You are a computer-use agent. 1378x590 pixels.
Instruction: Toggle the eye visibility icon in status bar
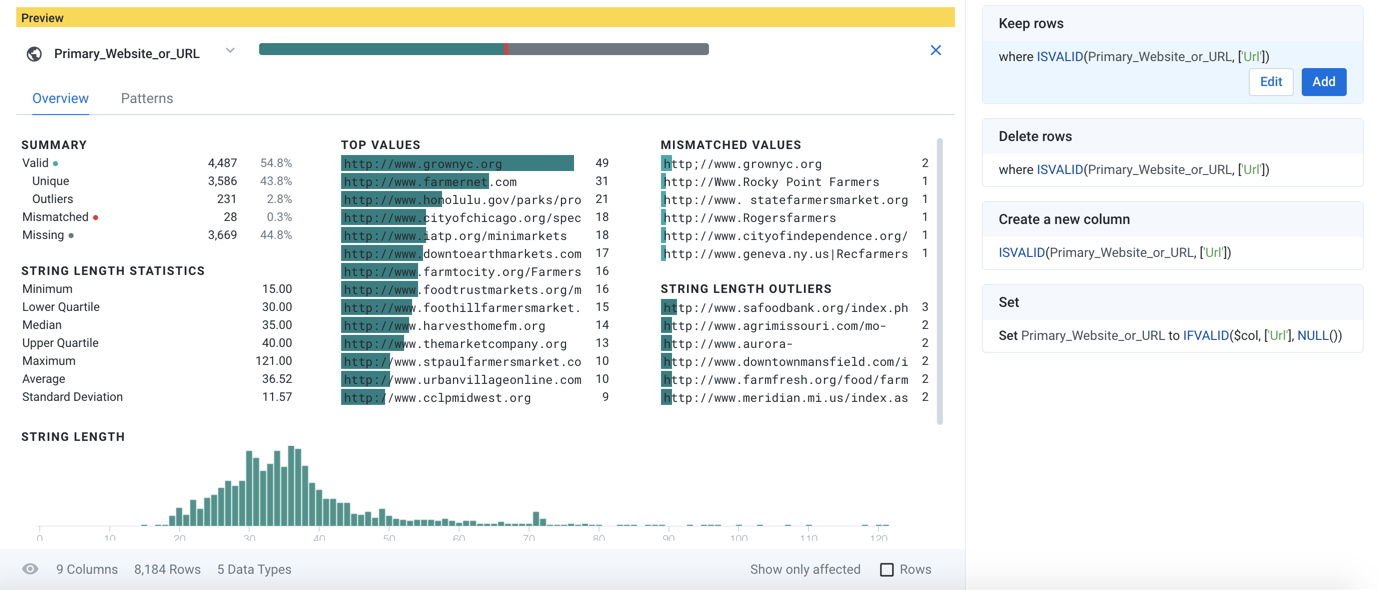[x=30, y=569]
